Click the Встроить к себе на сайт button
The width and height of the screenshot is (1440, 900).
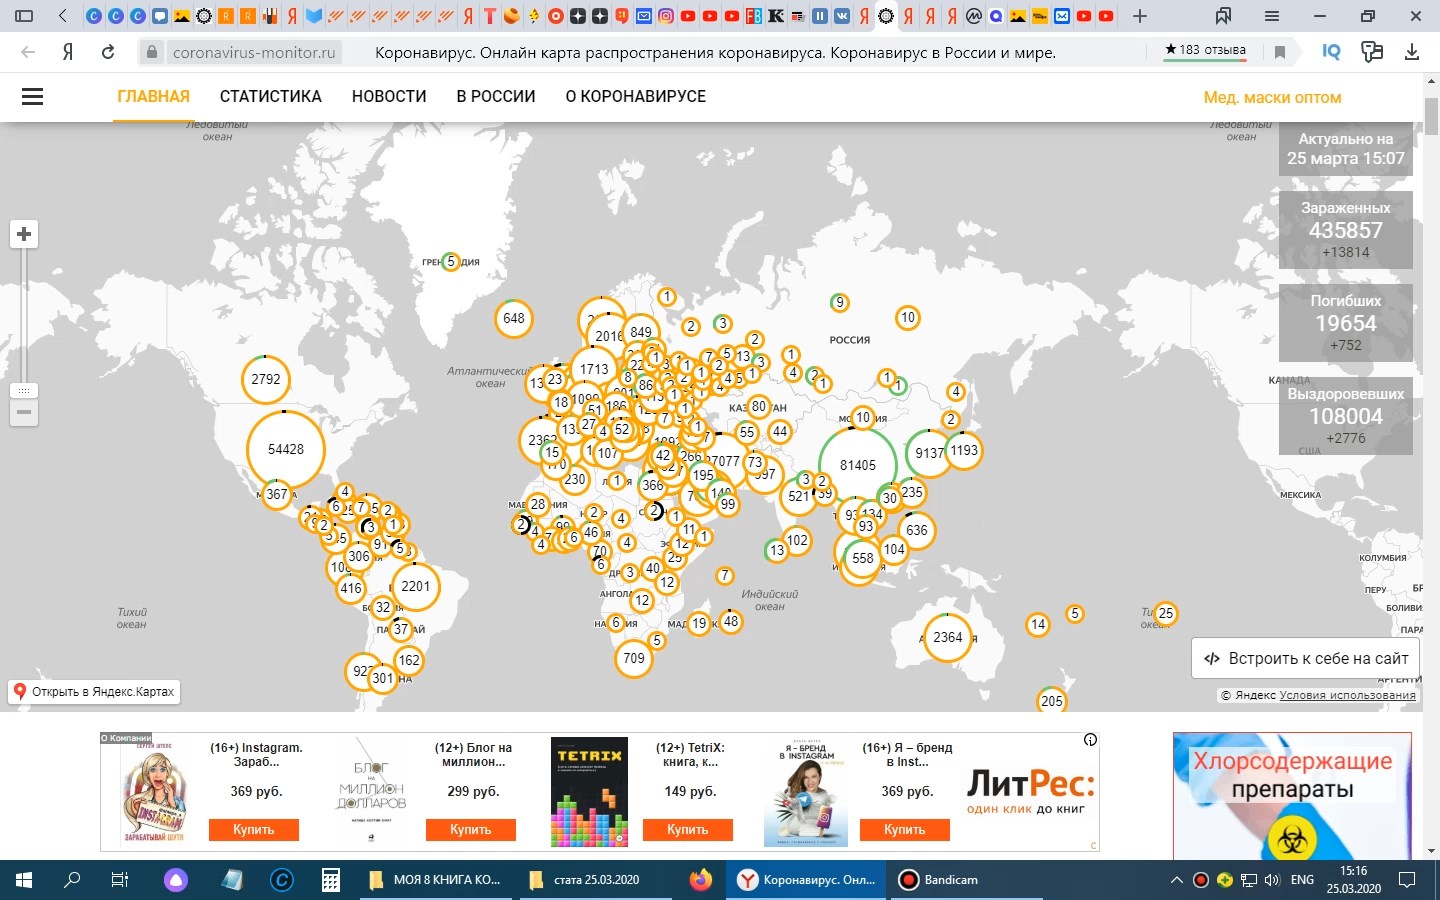[1306, 658]
